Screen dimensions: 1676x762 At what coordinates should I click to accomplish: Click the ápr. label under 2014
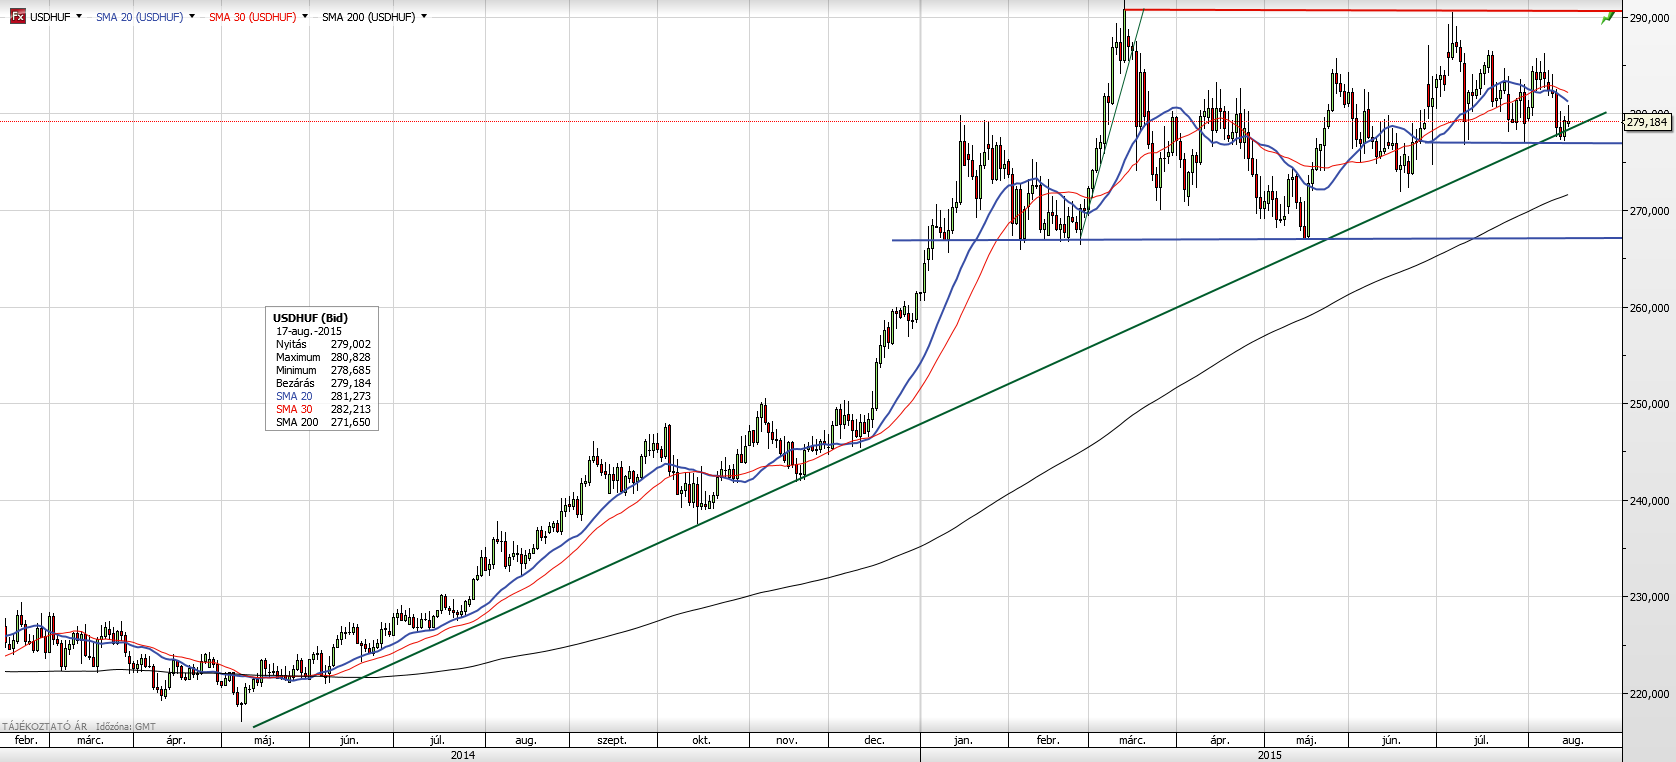(176, 740)
